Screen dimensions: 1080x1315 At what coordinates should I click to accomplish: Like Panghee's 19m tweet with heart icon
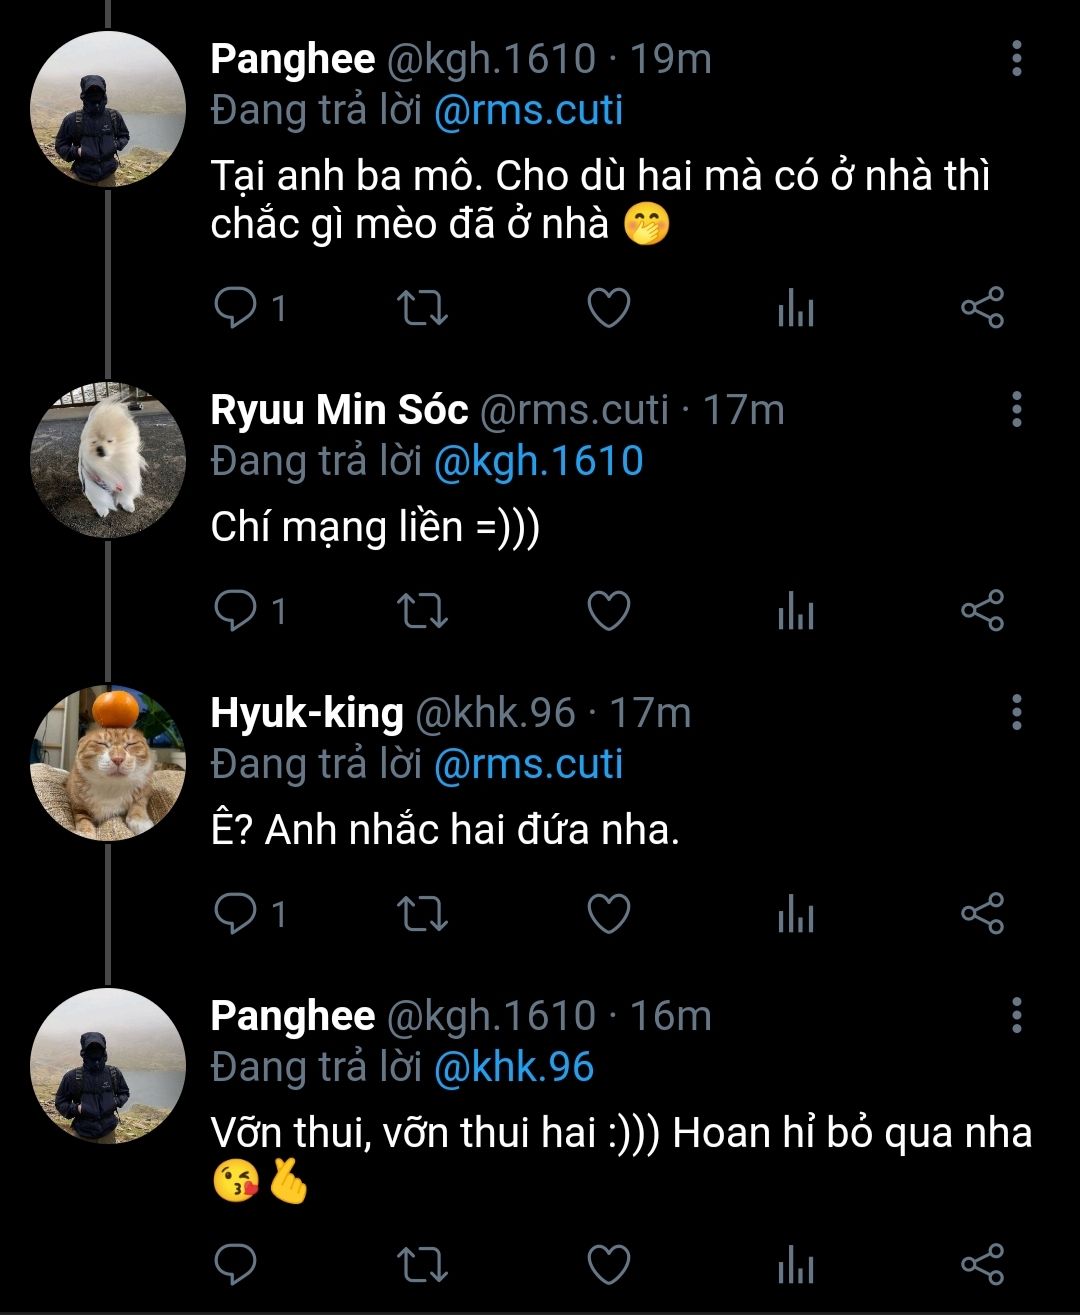(x=608, y=308)
